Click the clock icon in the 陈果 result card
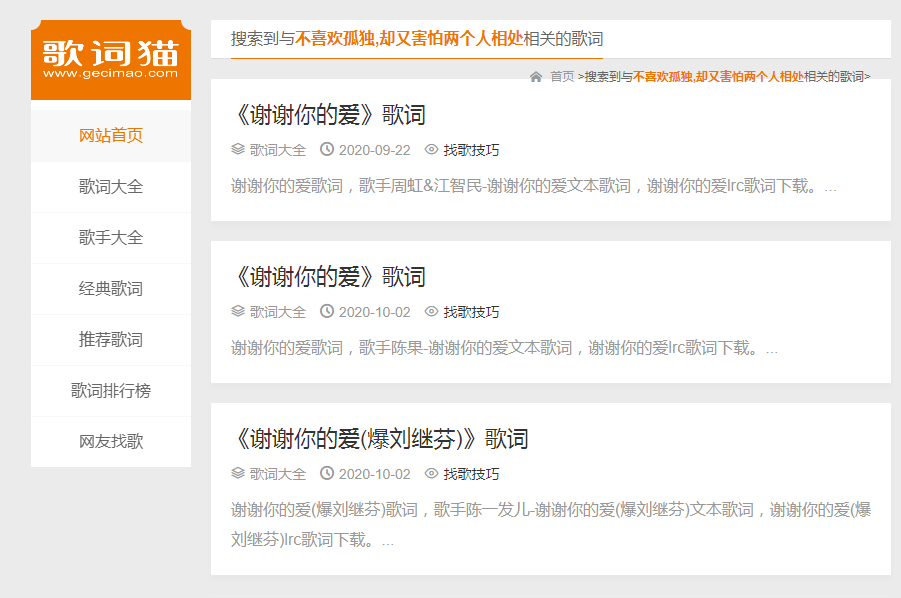 tap(327, 311)
